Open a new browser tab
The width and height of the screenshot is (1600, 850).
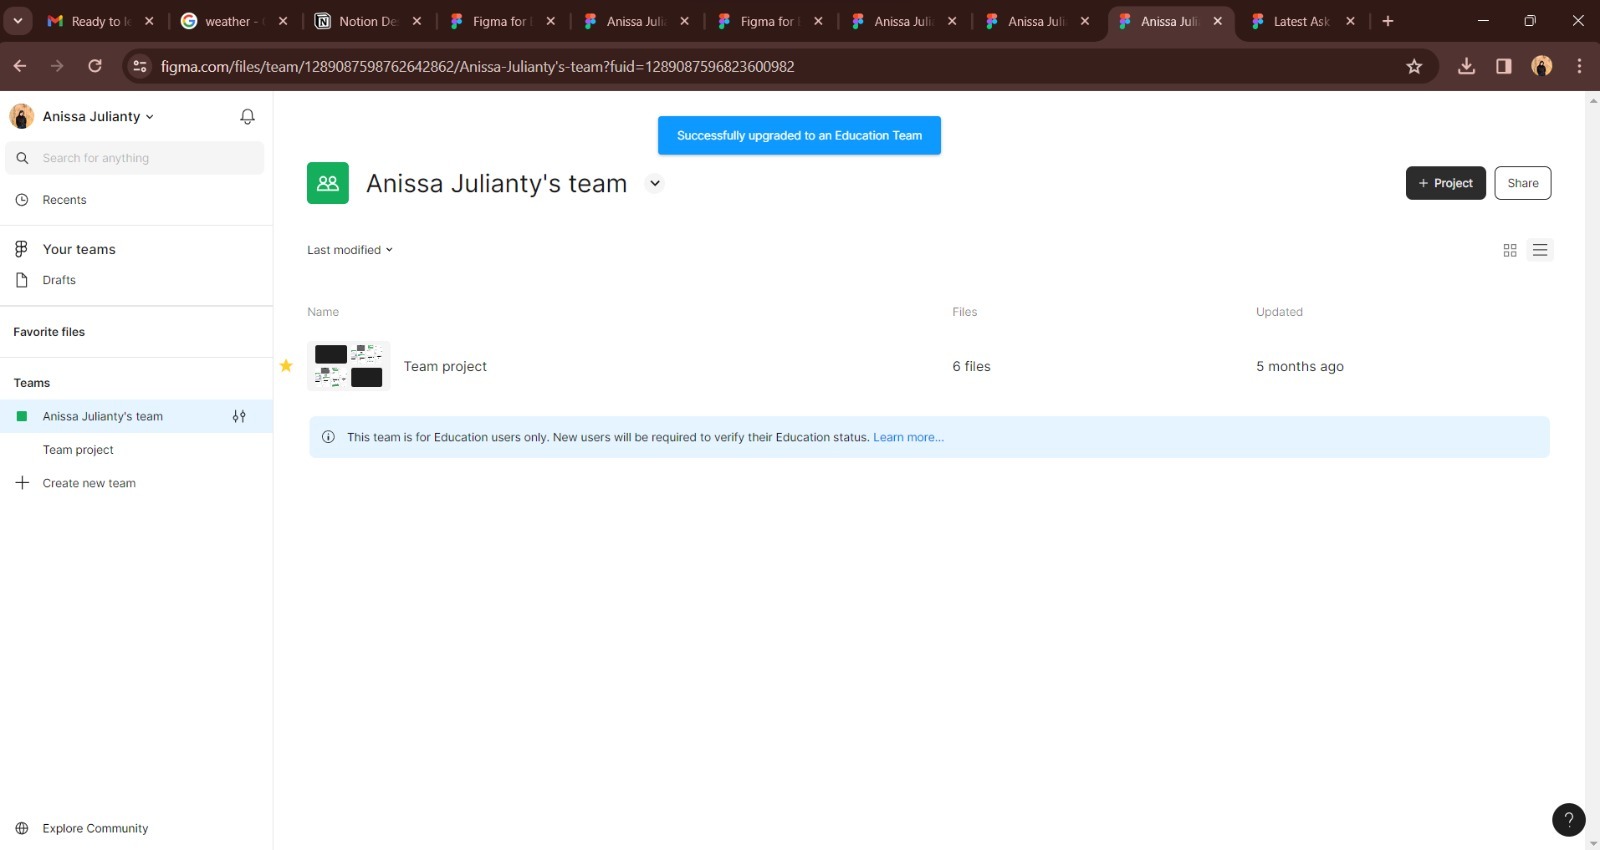pos(1387,21)
